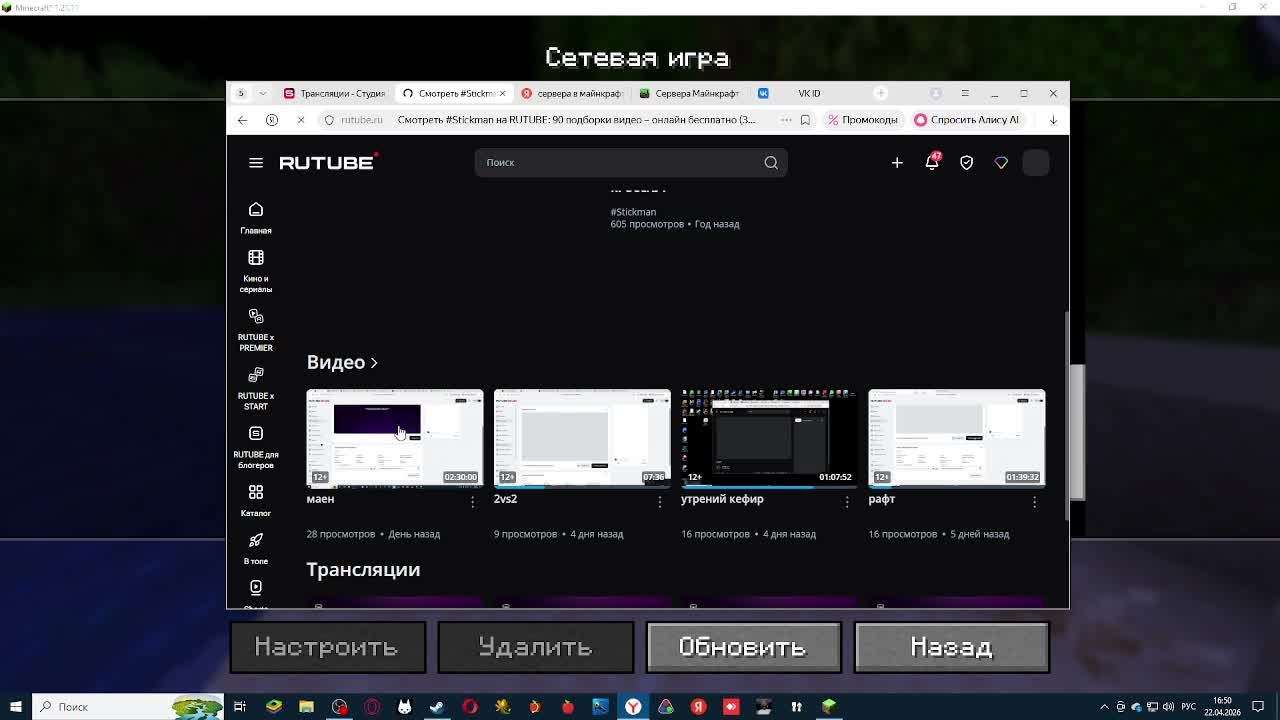This screenshot has height=720, width=1280.
Task: Open more options for video рафт
Action: (1035, 502)
